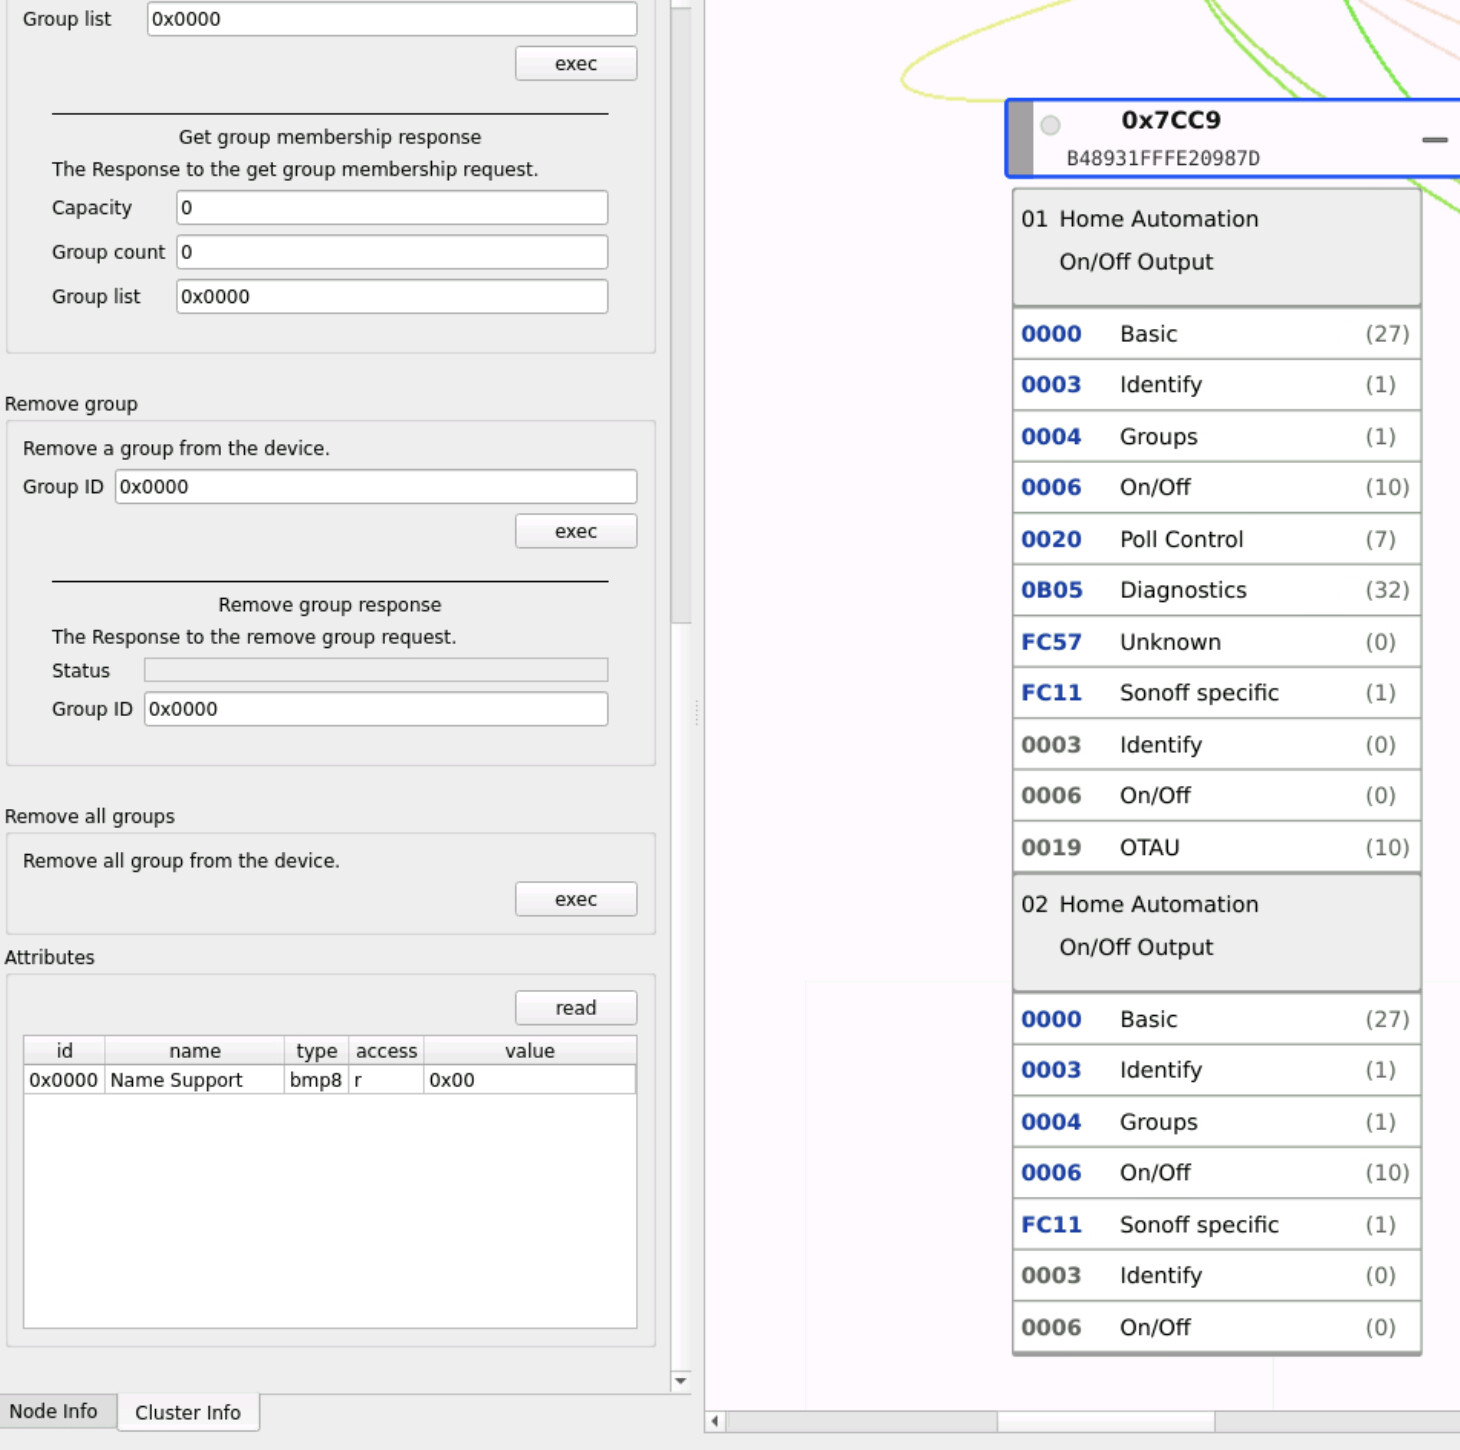The image size is (1460, 1450).
Task: Click the Capacity input field
Action: click(x=391, y=208)
